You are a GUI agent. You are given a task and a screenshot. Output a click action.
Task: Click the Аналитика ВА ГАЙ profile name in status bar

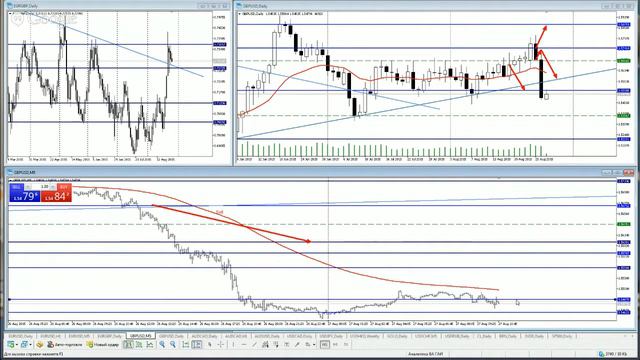pyautogui.click(x=425, y=354)
